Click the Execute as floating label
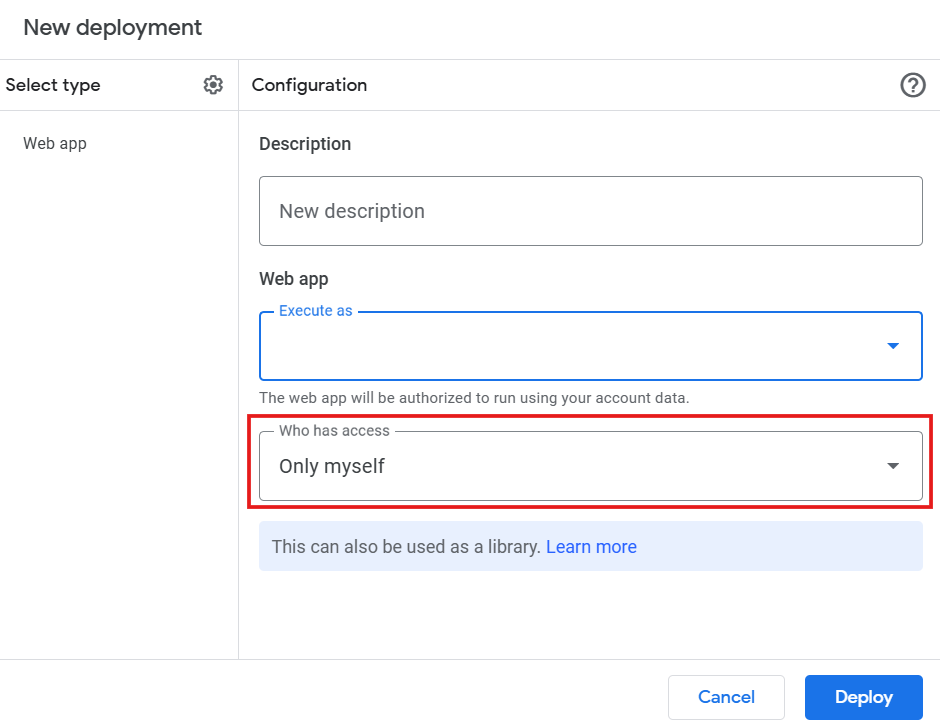 click(x=315, y=311)
